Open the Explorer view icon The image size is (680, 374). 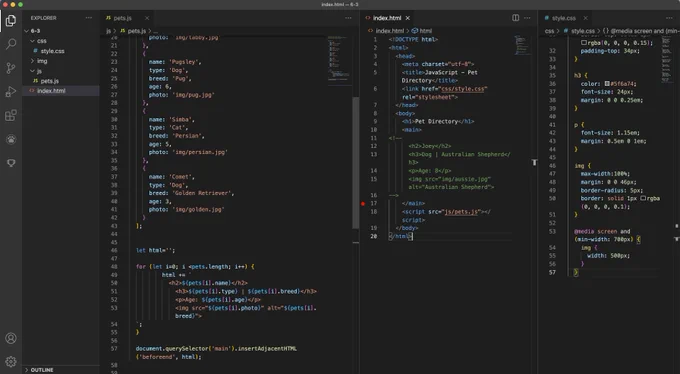click(x=11, y=20)
